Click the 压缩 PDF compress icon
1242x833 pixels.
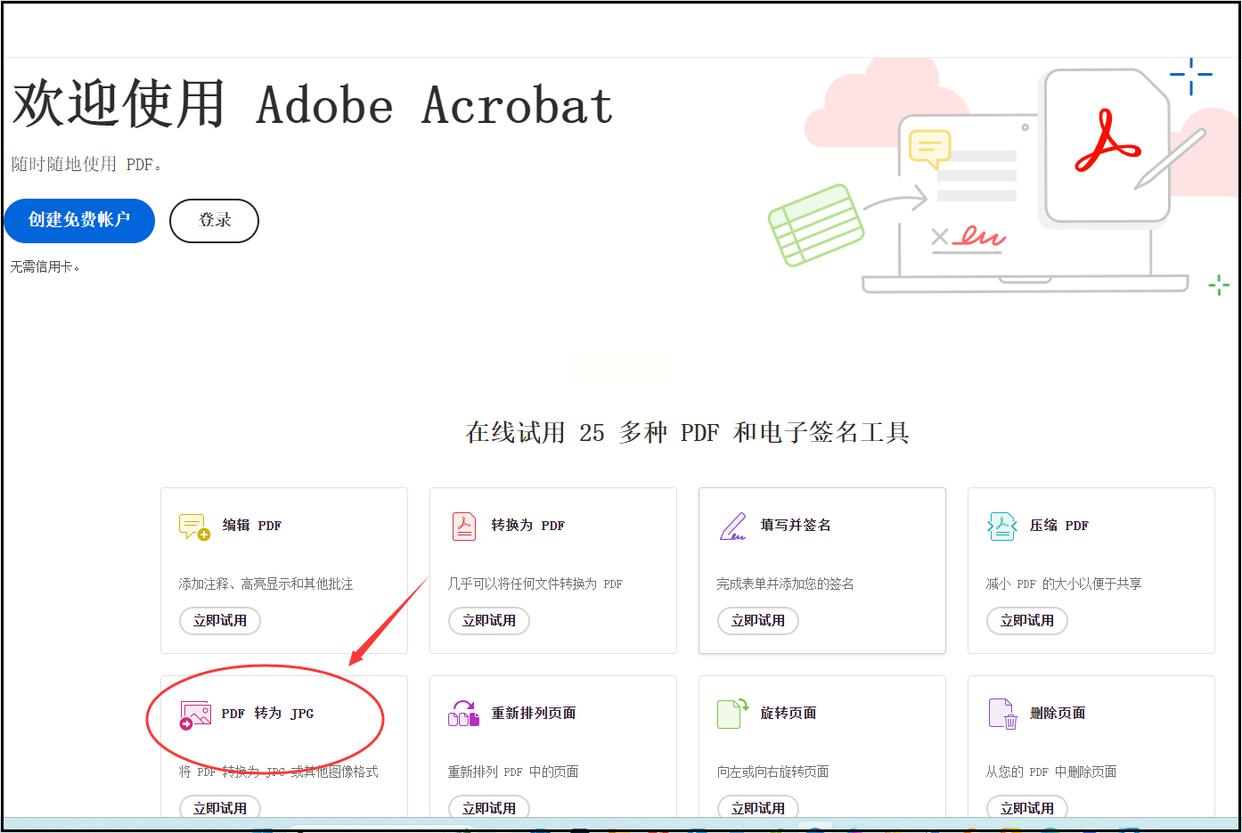[x=1002, y=526]
